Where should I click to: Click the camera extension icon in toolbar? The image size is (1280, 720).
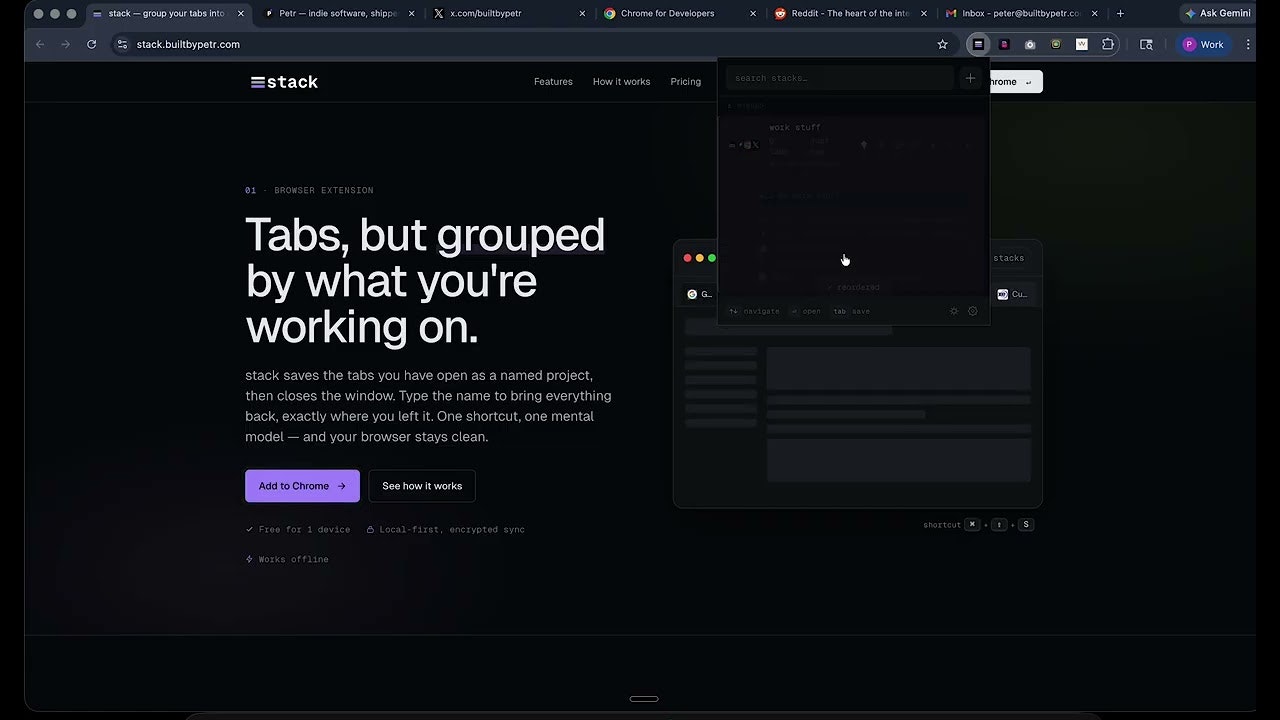1030,44
